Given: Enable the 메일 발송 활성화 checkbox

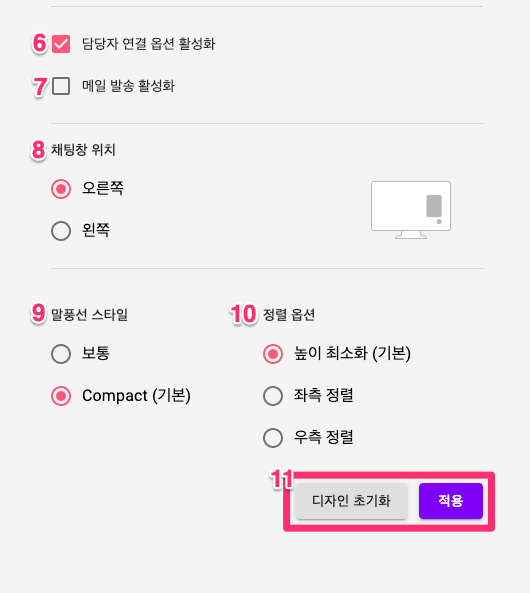Looking at the screenshot, I should (61, 86).
